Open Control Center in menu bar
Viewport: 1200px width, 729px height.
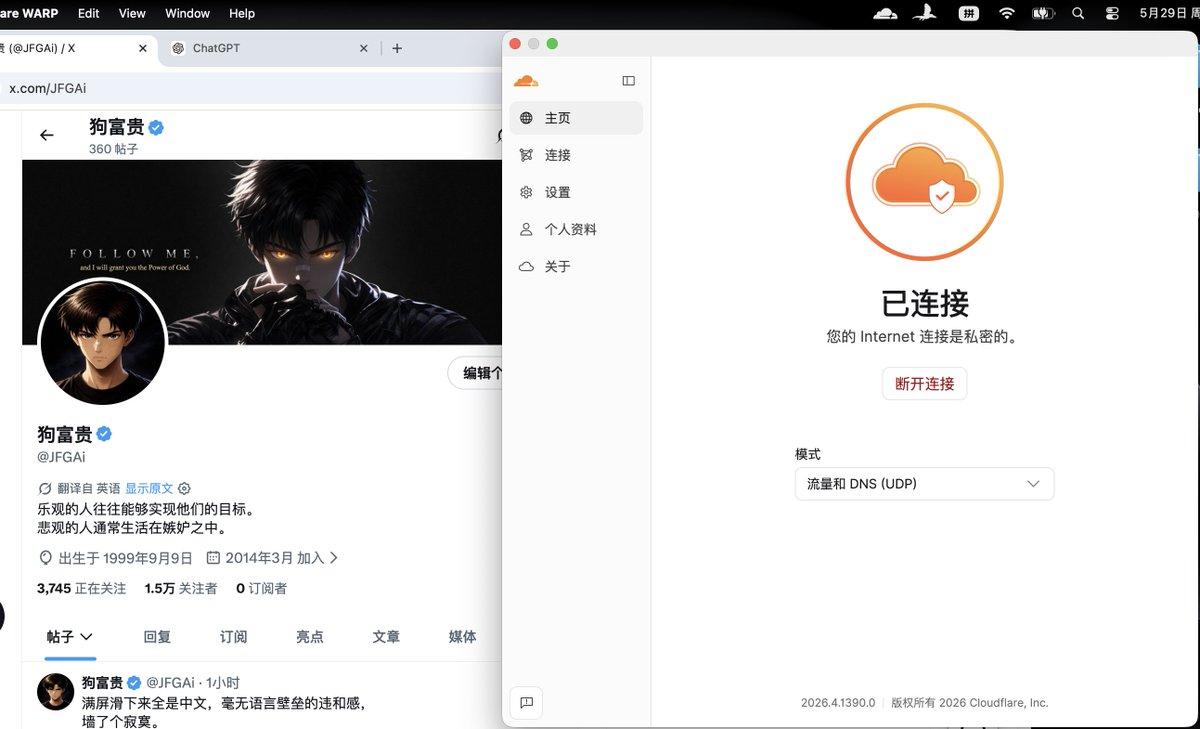[x=1112, y=13]
